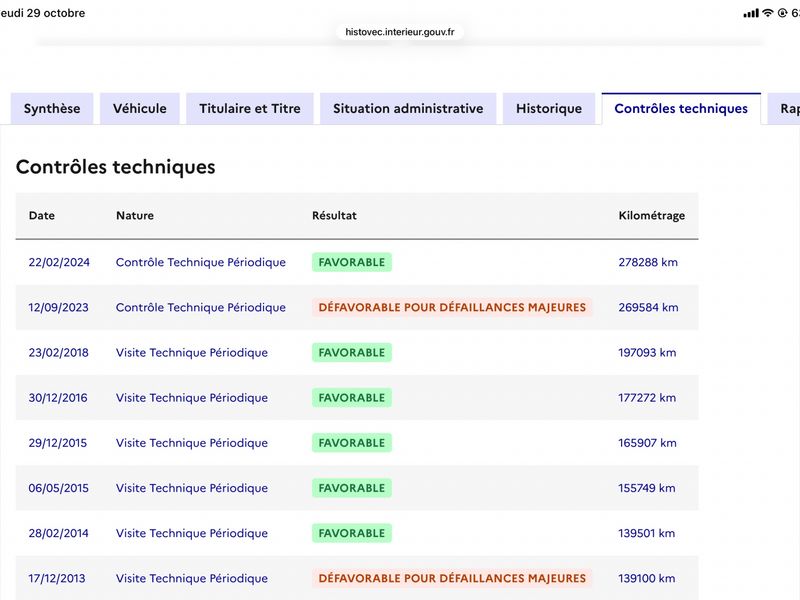The image size is (800, 600).
Task: Tap the histovec.interieur.gouv.fr address bar
Action: coord(399,32)
